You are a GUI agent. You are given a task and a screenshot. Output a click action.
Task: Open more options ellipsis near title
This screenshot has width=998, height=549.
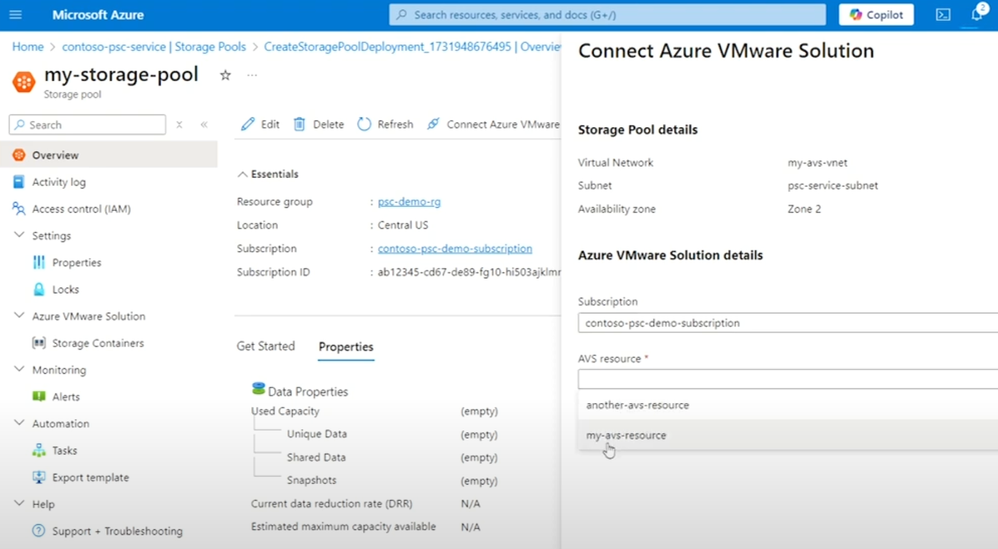[x=252, y=75]
